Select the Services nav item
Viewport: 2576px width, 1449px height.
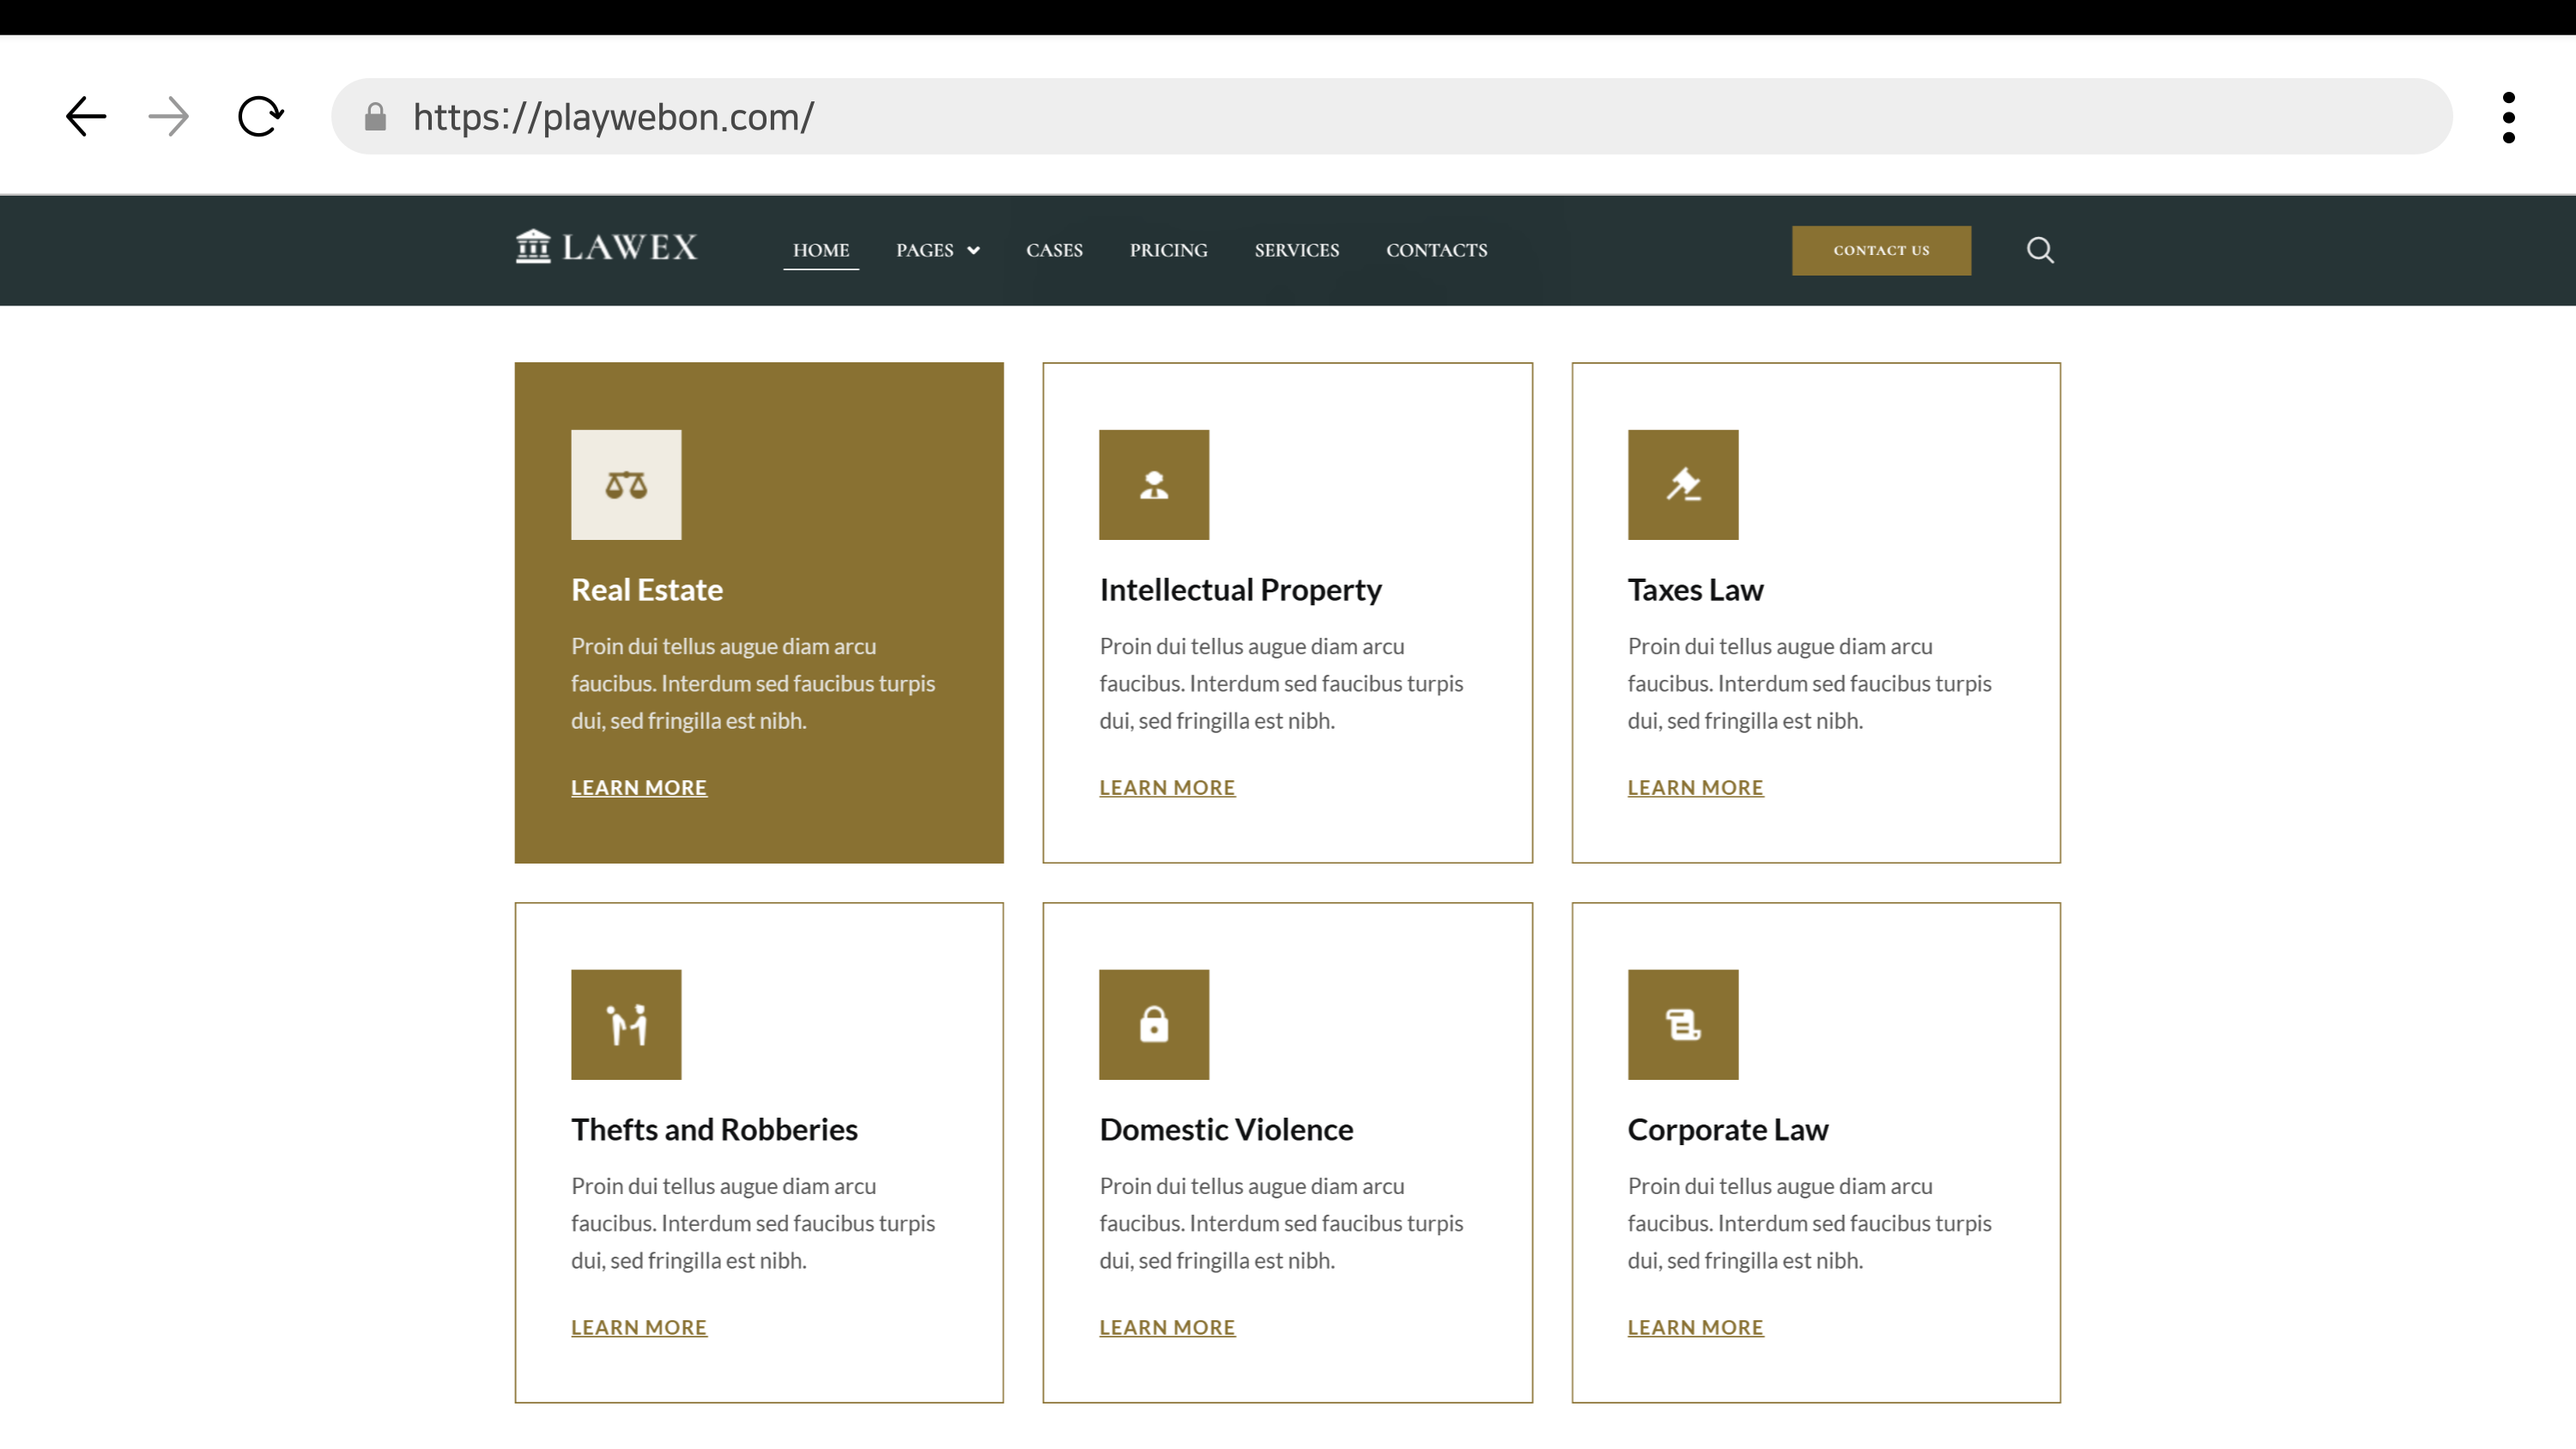pos(1296,250)
